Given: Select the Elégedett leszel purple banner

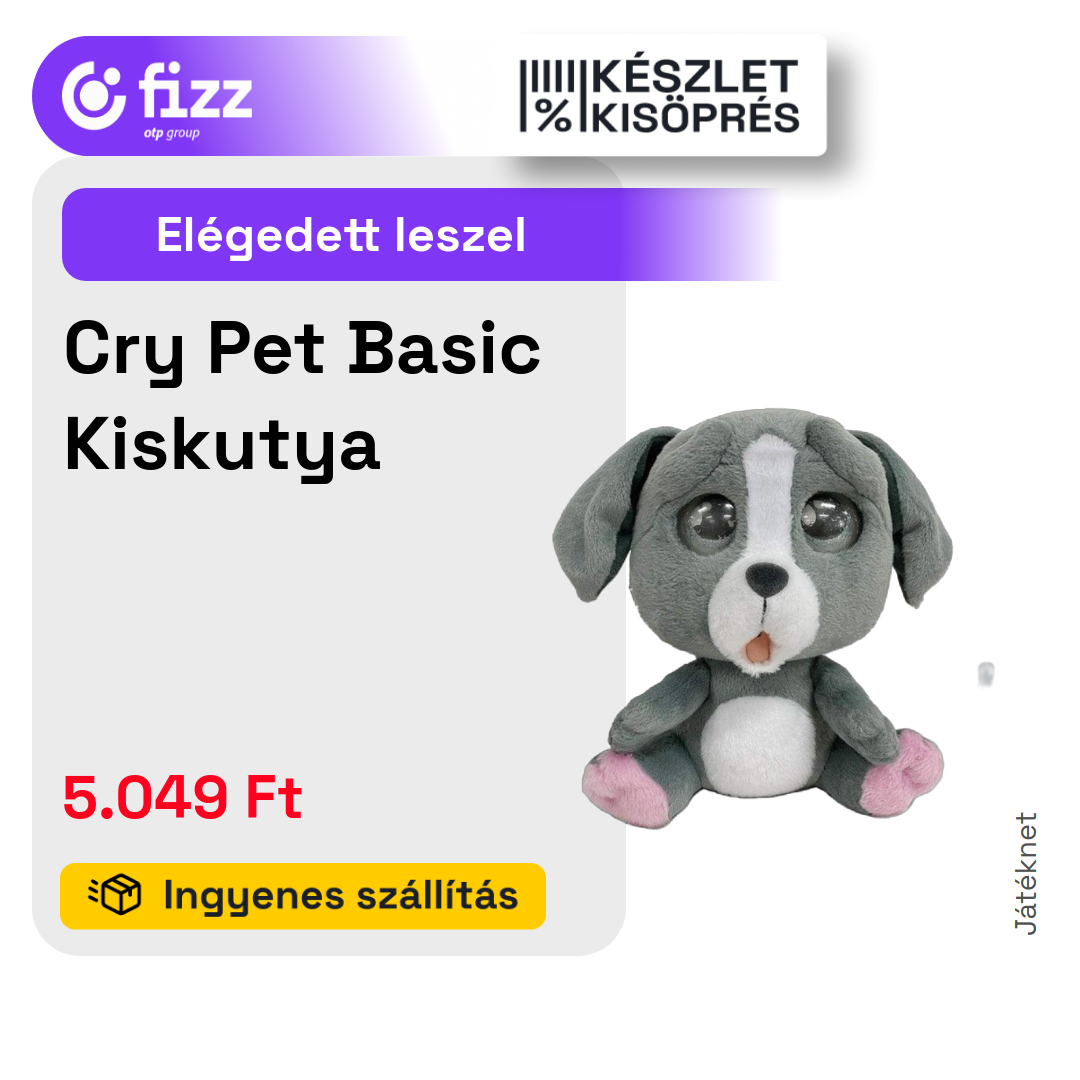Looking at the screenshot, I should click(420, 234).
